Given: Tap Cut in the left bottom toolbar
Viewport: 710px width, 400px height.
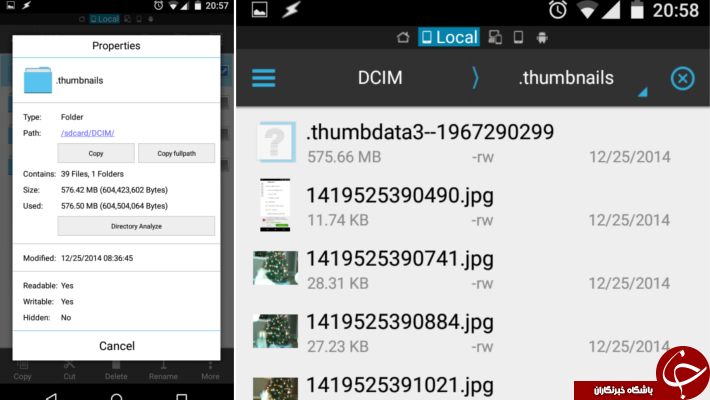Looking at the screenshot, I should (x=69, y=371).
